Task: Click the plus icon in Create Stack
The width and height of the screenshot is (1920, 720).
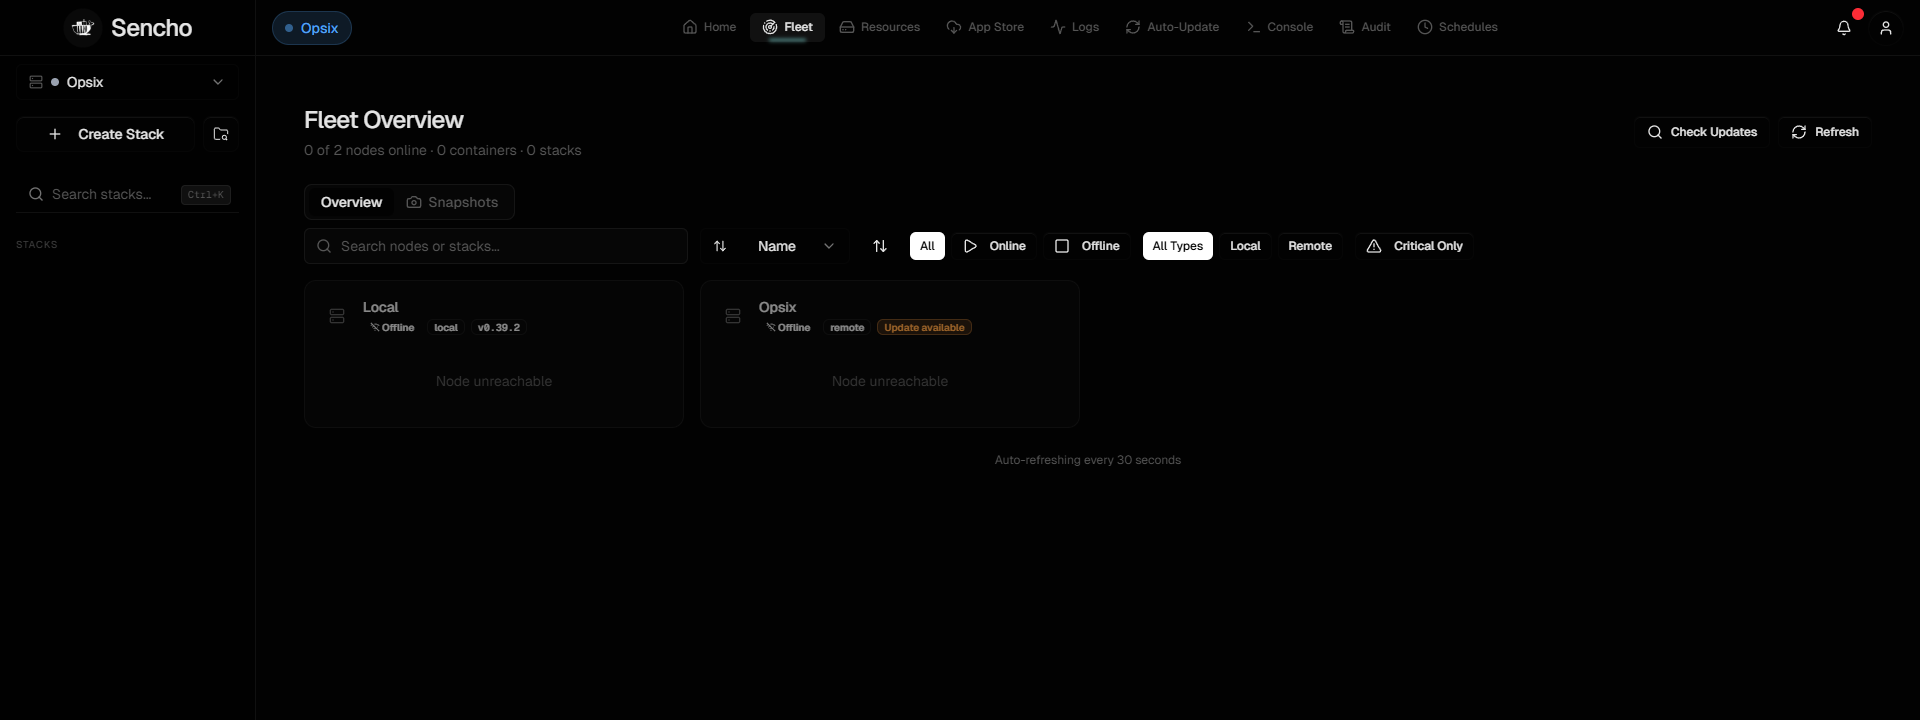Action: 55,134
